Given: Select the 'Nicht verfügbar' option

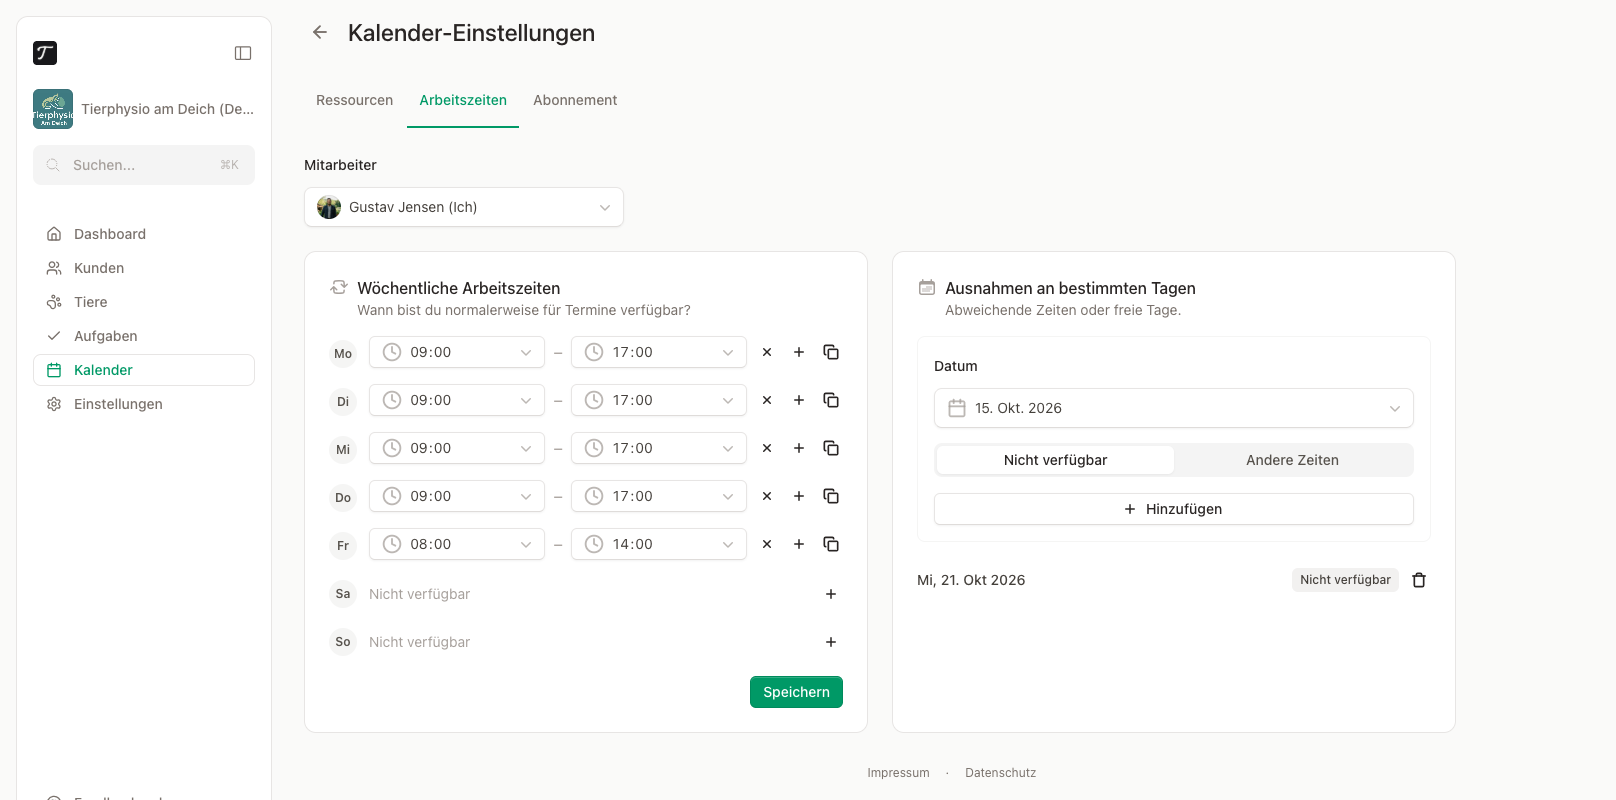Looking at the screenshot, I should 1055,460.
